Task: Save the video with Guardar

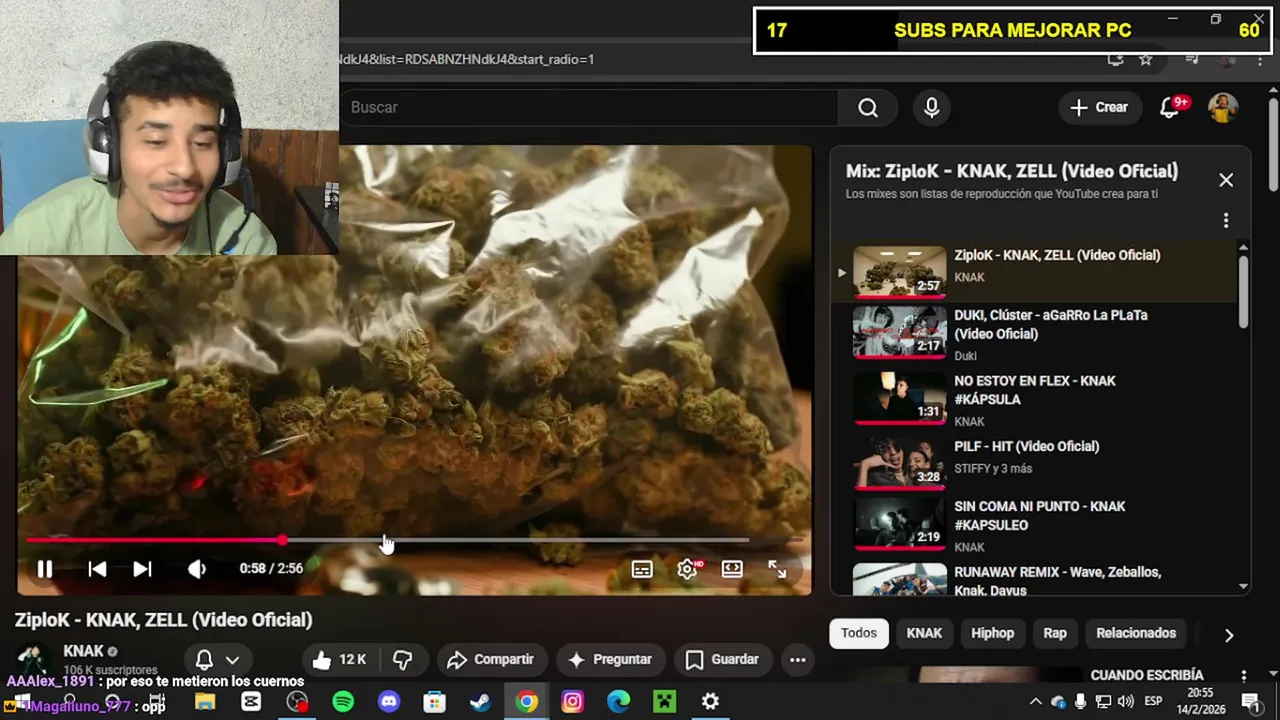Action: click(x=722, y=660)
